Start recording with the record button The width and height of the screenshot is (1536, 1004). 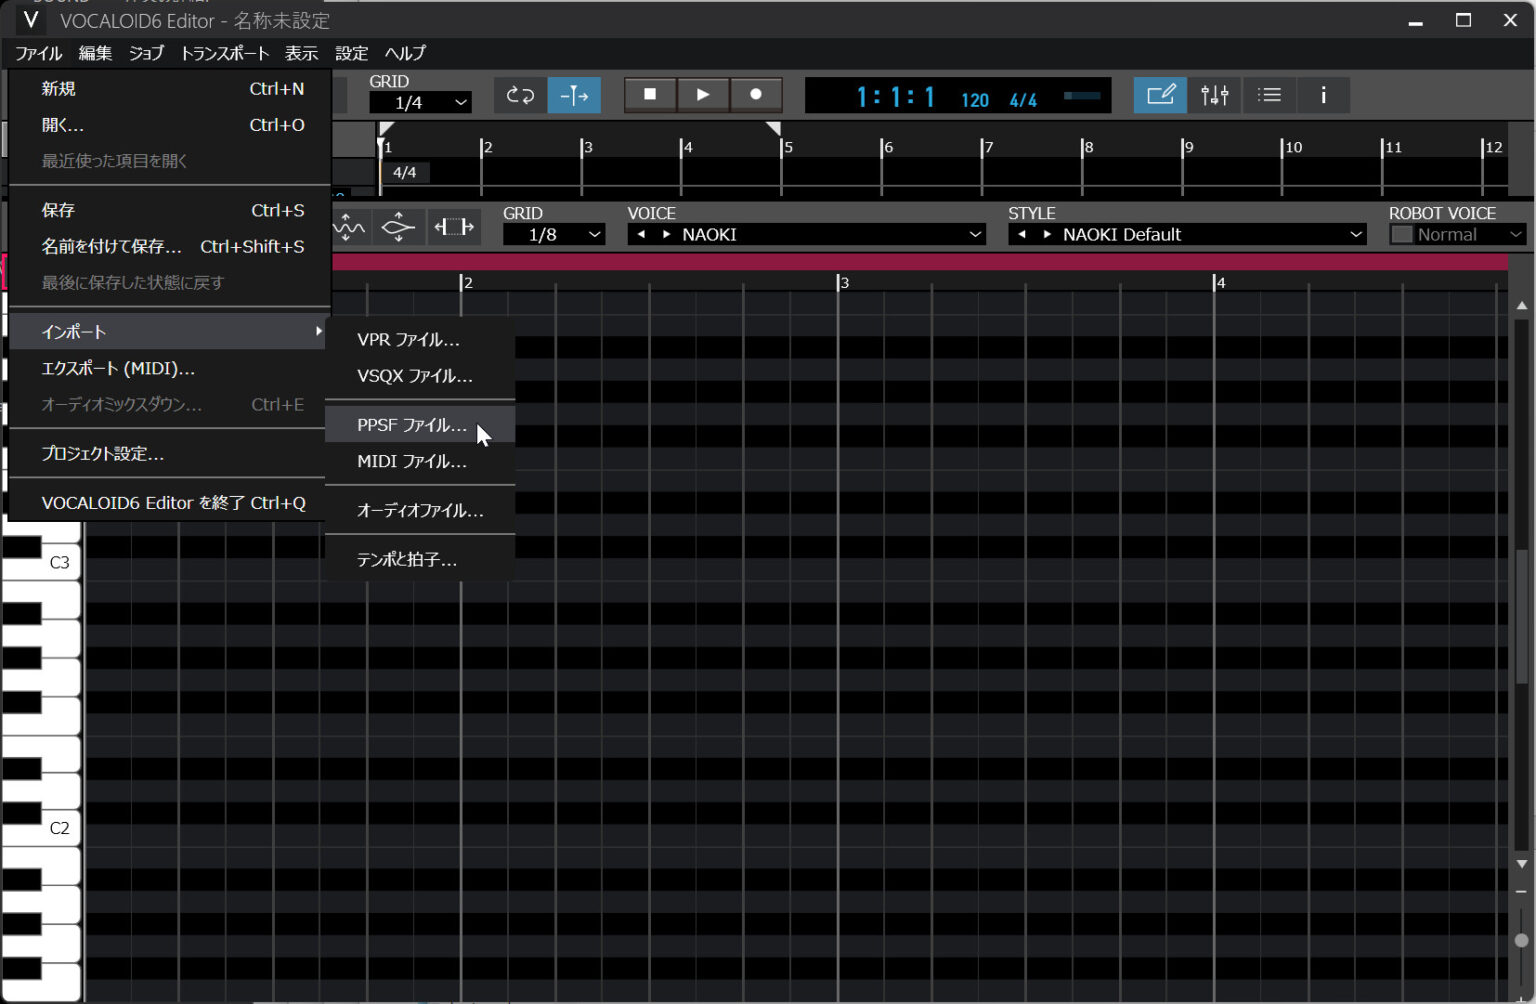[x=756, y=93]
